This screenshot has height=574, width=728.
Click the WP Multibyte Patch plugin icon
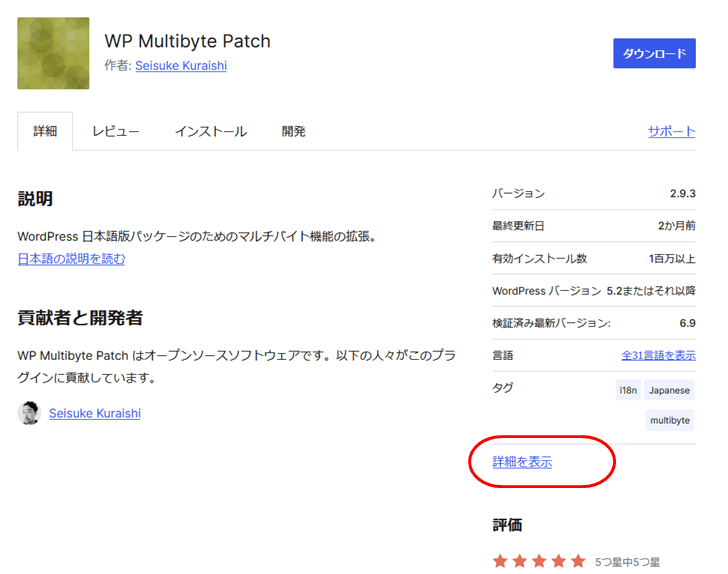[53, 53]
